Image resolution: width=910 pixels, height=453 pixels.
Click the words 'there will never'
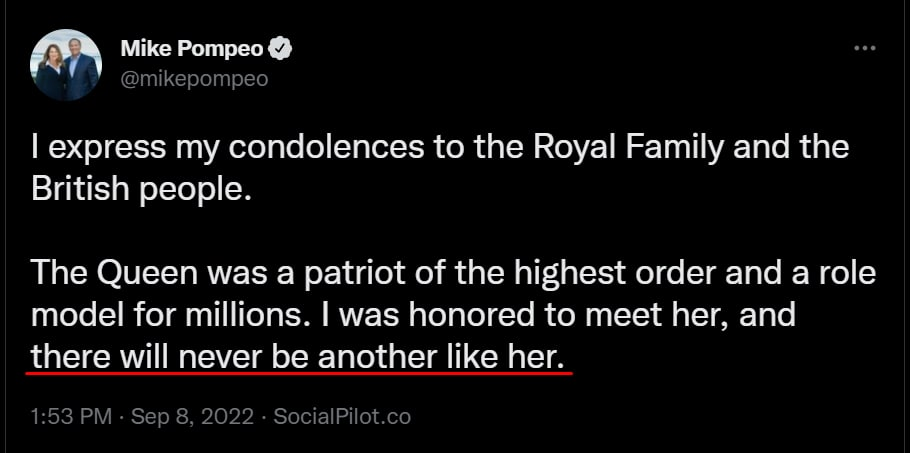(140, 356)
